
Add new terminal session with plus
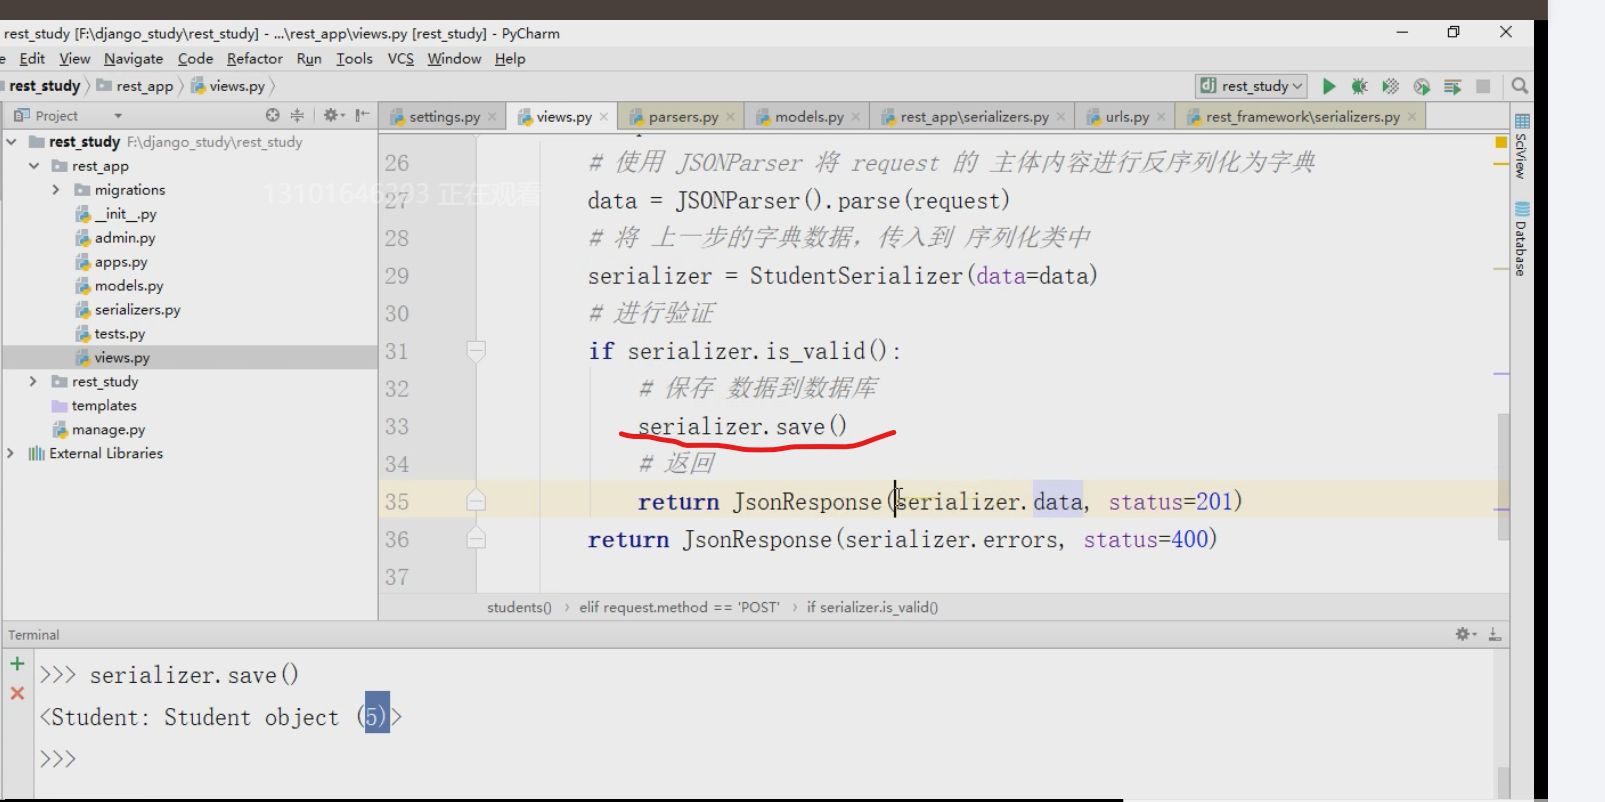click(17, 663)
